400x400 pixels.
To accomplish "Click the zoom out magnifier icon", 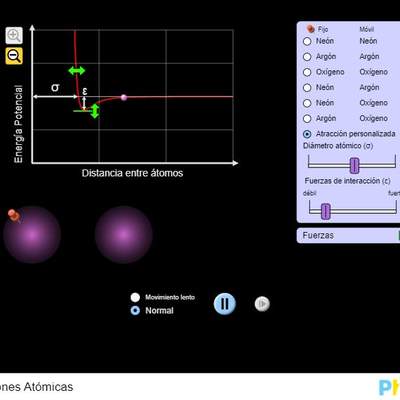I will pos(14,56).
